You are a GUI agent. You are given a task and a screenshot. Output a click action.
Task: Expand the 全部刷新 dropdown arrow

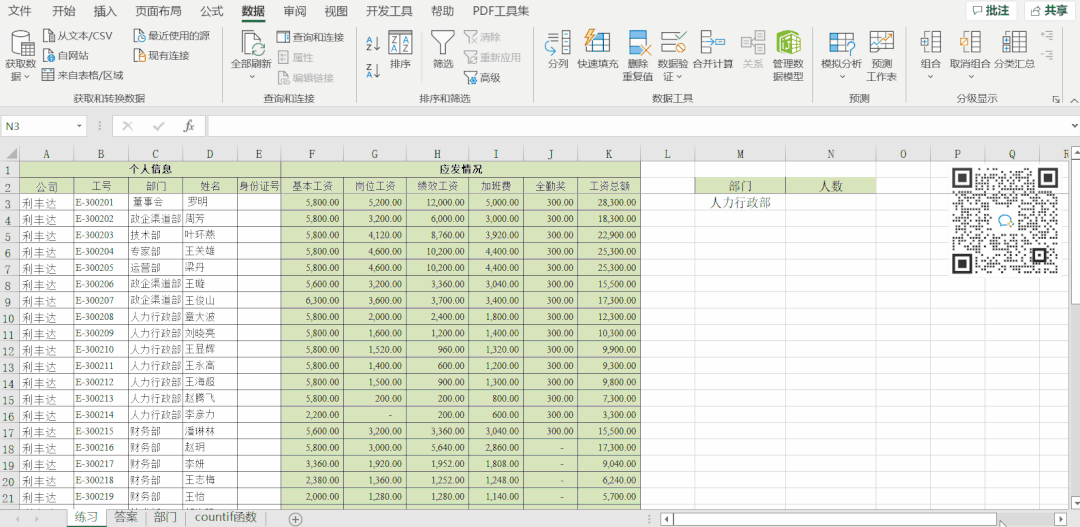[x=251, y=76]
